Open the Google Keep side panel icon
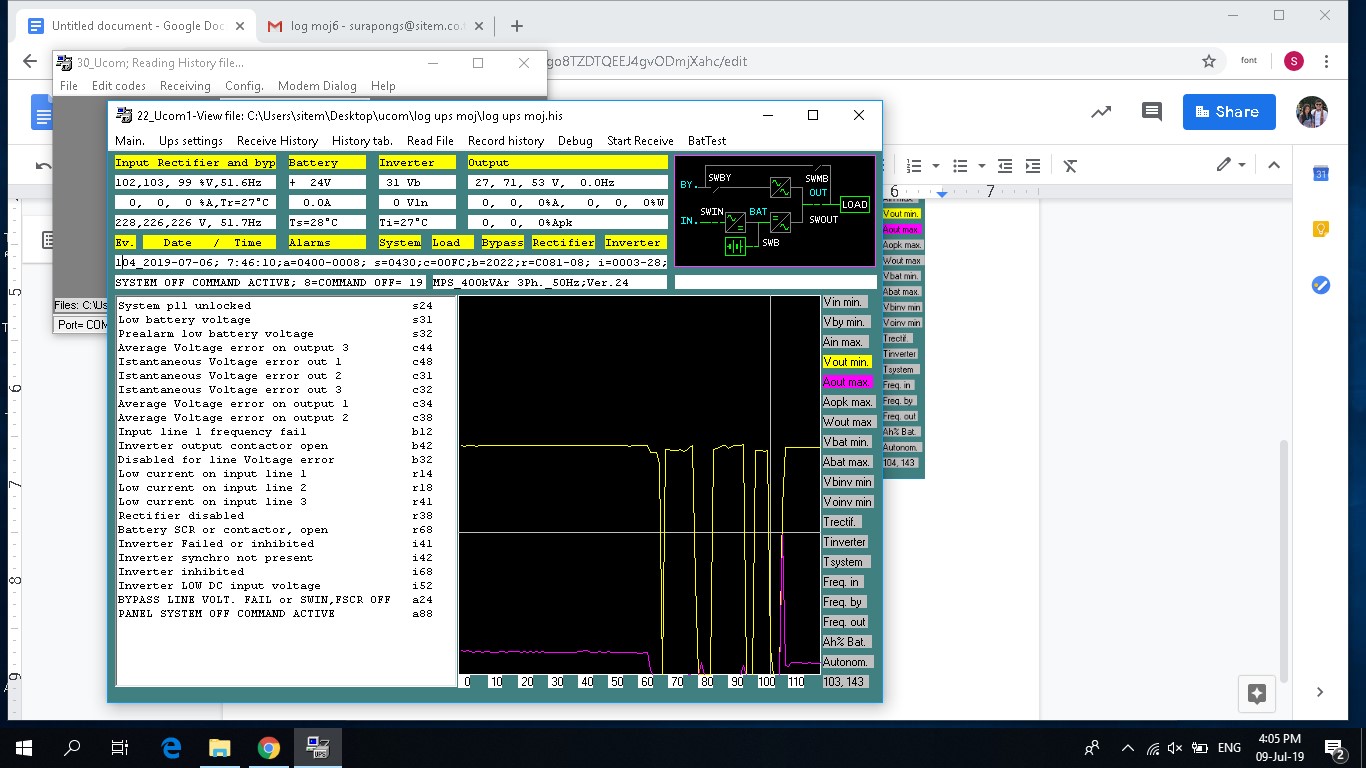 pyautogui.click(x=1320, y=230)
